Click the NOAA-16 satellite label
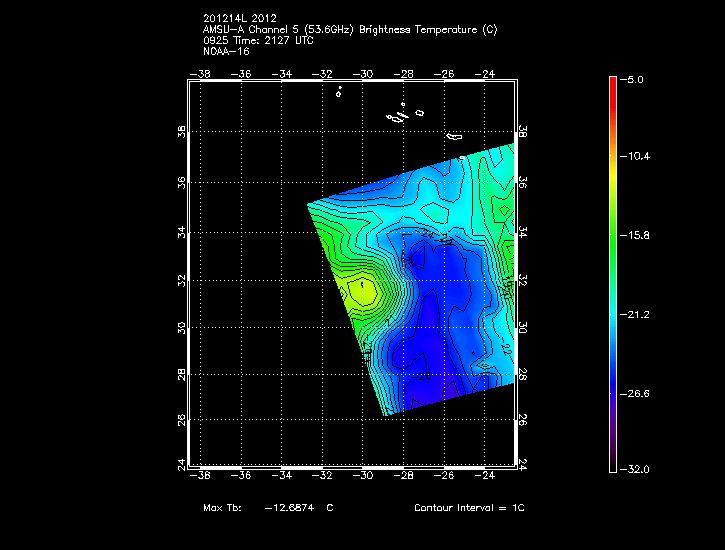This screenshot has width=725, height=550. (x=225, y=51)
